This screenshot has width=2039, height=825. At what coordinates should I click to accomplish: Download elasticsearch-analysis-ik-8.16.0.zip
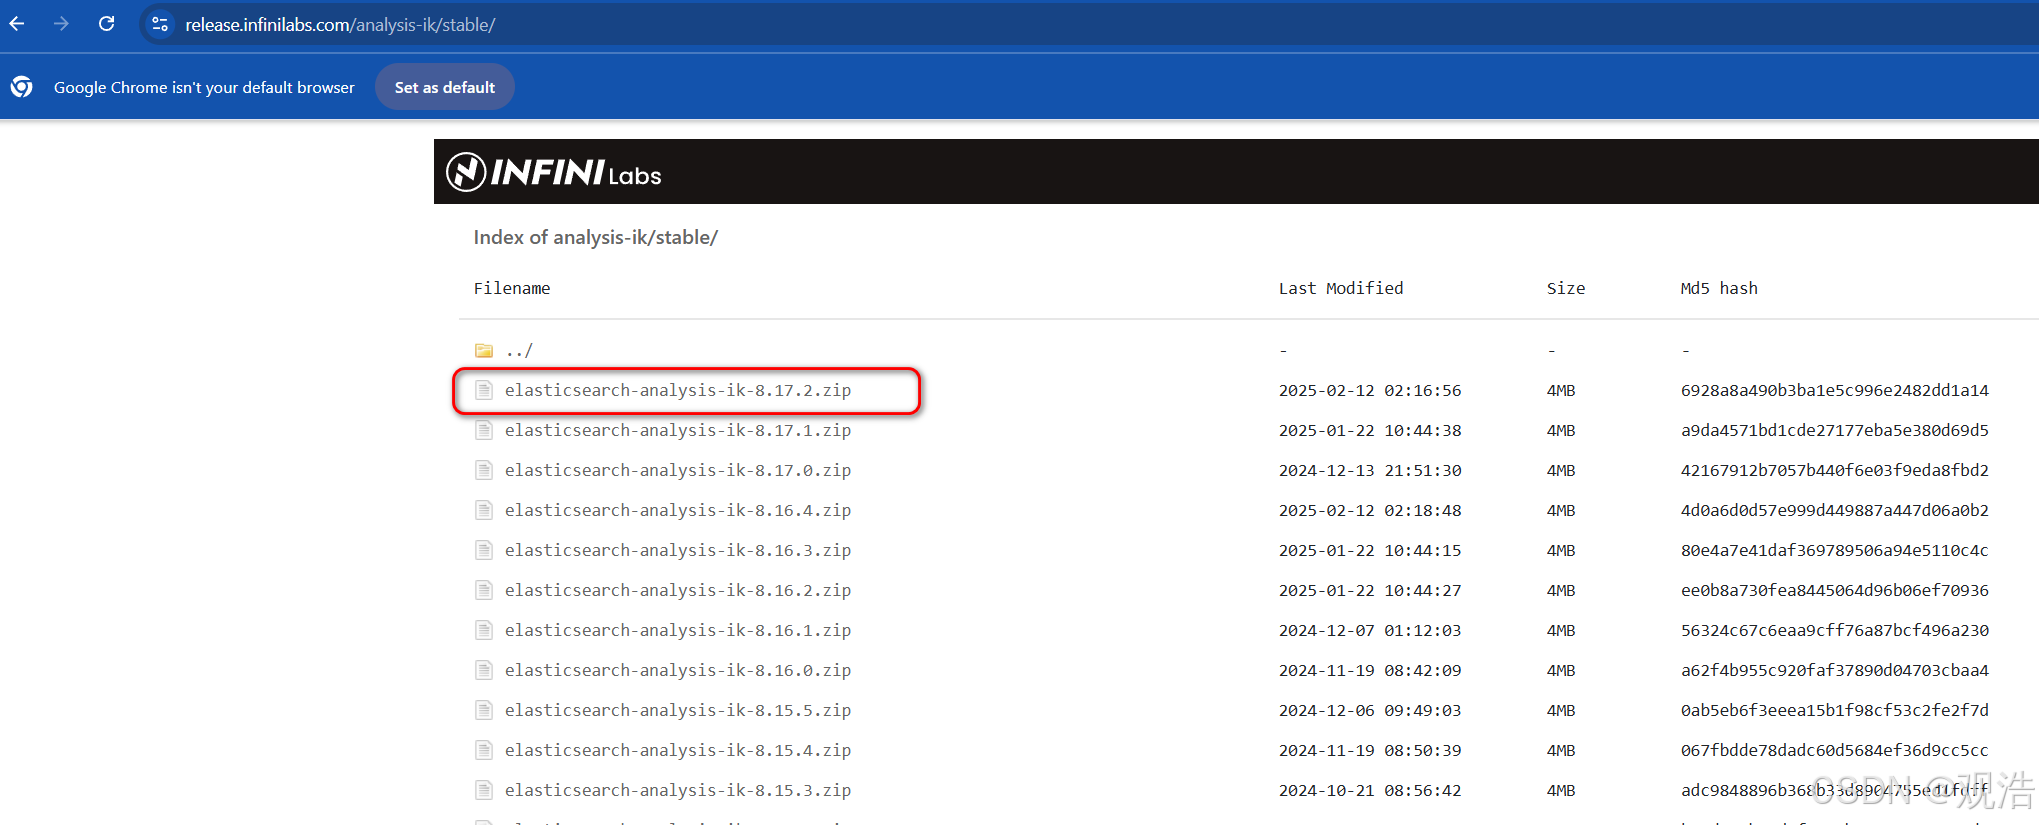click(x=678, y=670)
